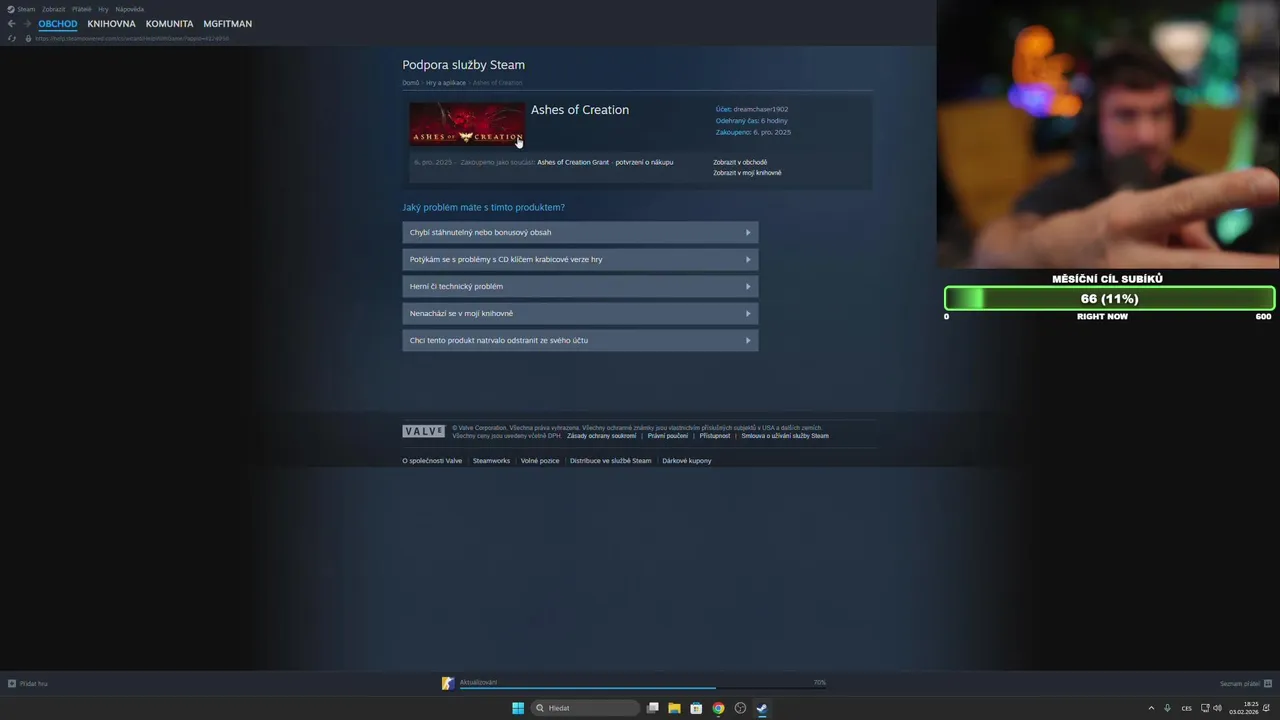Switch to the KNIHOVNA tab

[111, 23]
